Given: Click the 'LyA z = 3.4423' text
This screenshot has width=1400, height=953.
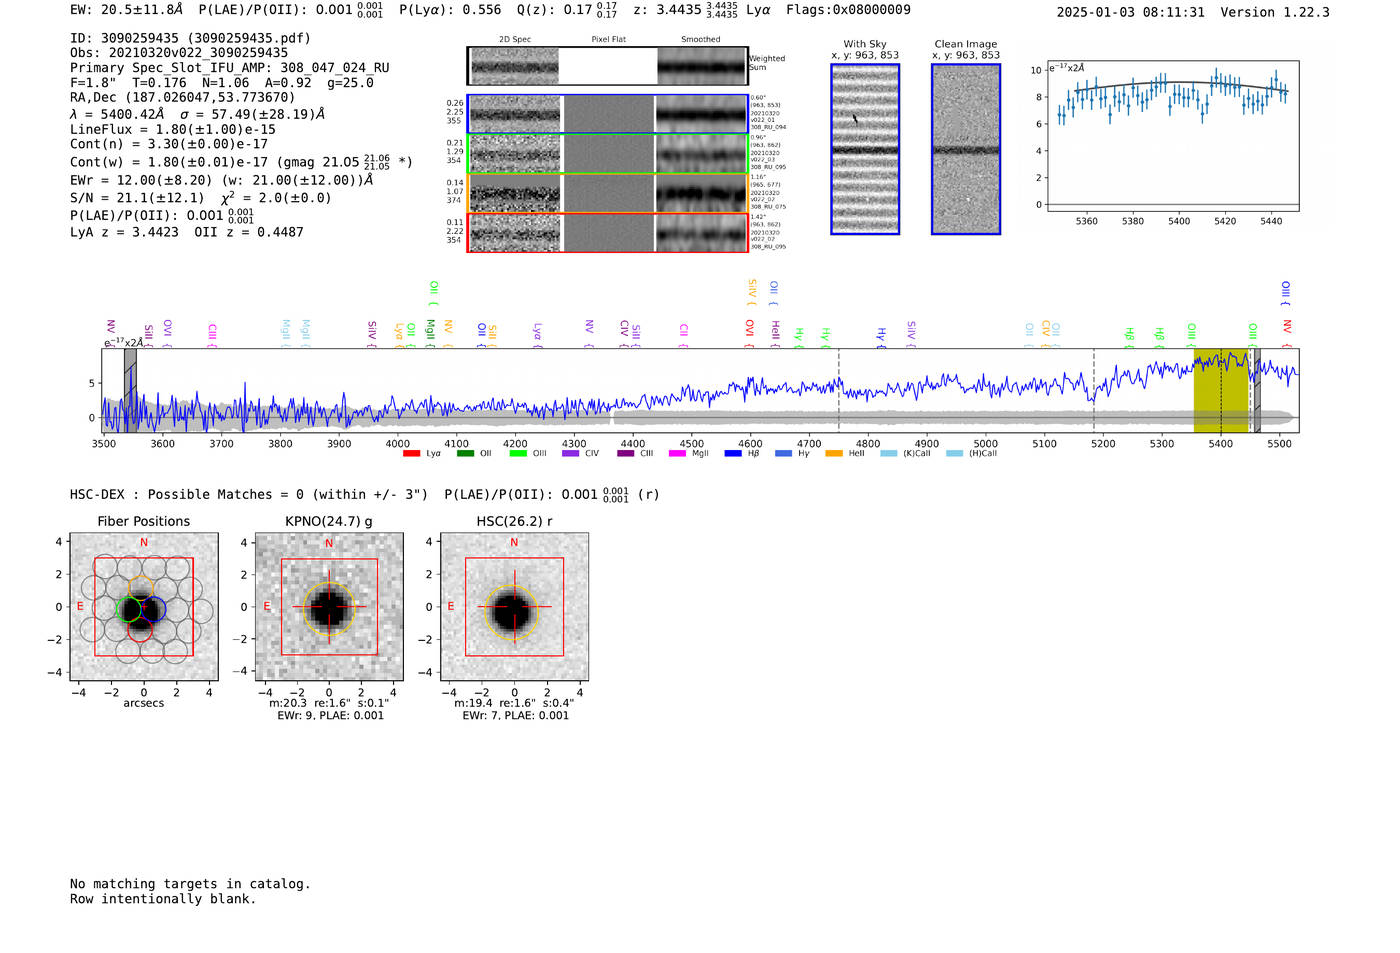Looking at the screenshot, I should pyautogui.click(x=124, y=232).
